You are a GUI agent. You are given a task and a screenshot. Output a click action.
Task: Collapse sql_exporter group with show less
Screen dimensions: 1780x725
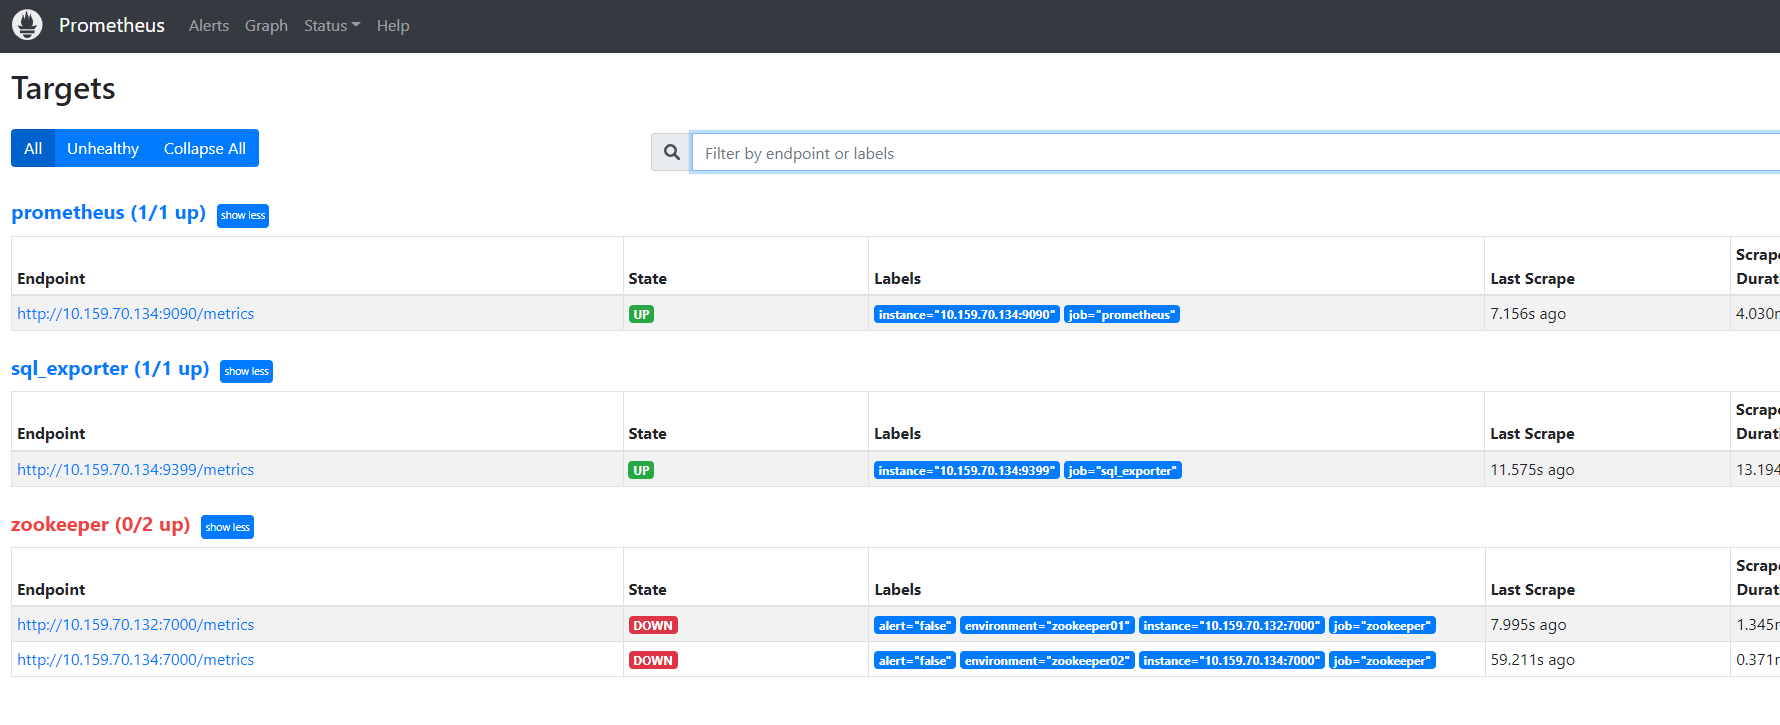246,372
